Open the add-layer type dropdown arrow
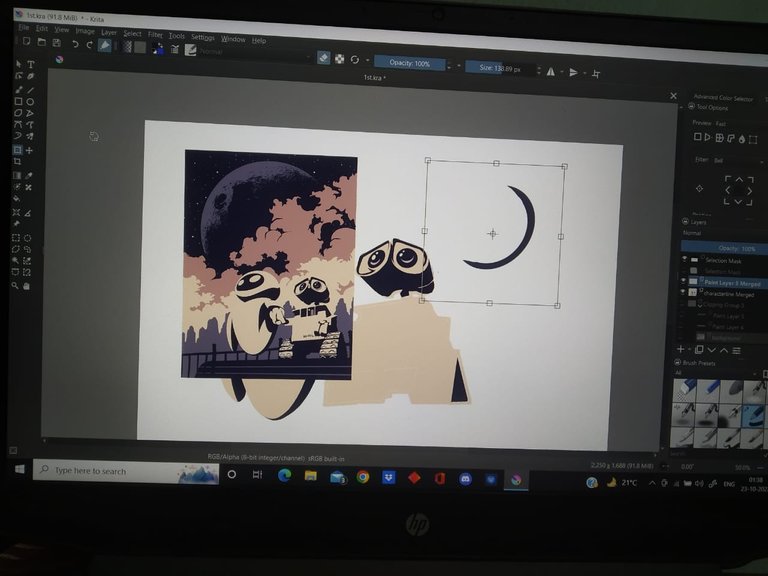 pyautogui.click(x=690, y=349)
